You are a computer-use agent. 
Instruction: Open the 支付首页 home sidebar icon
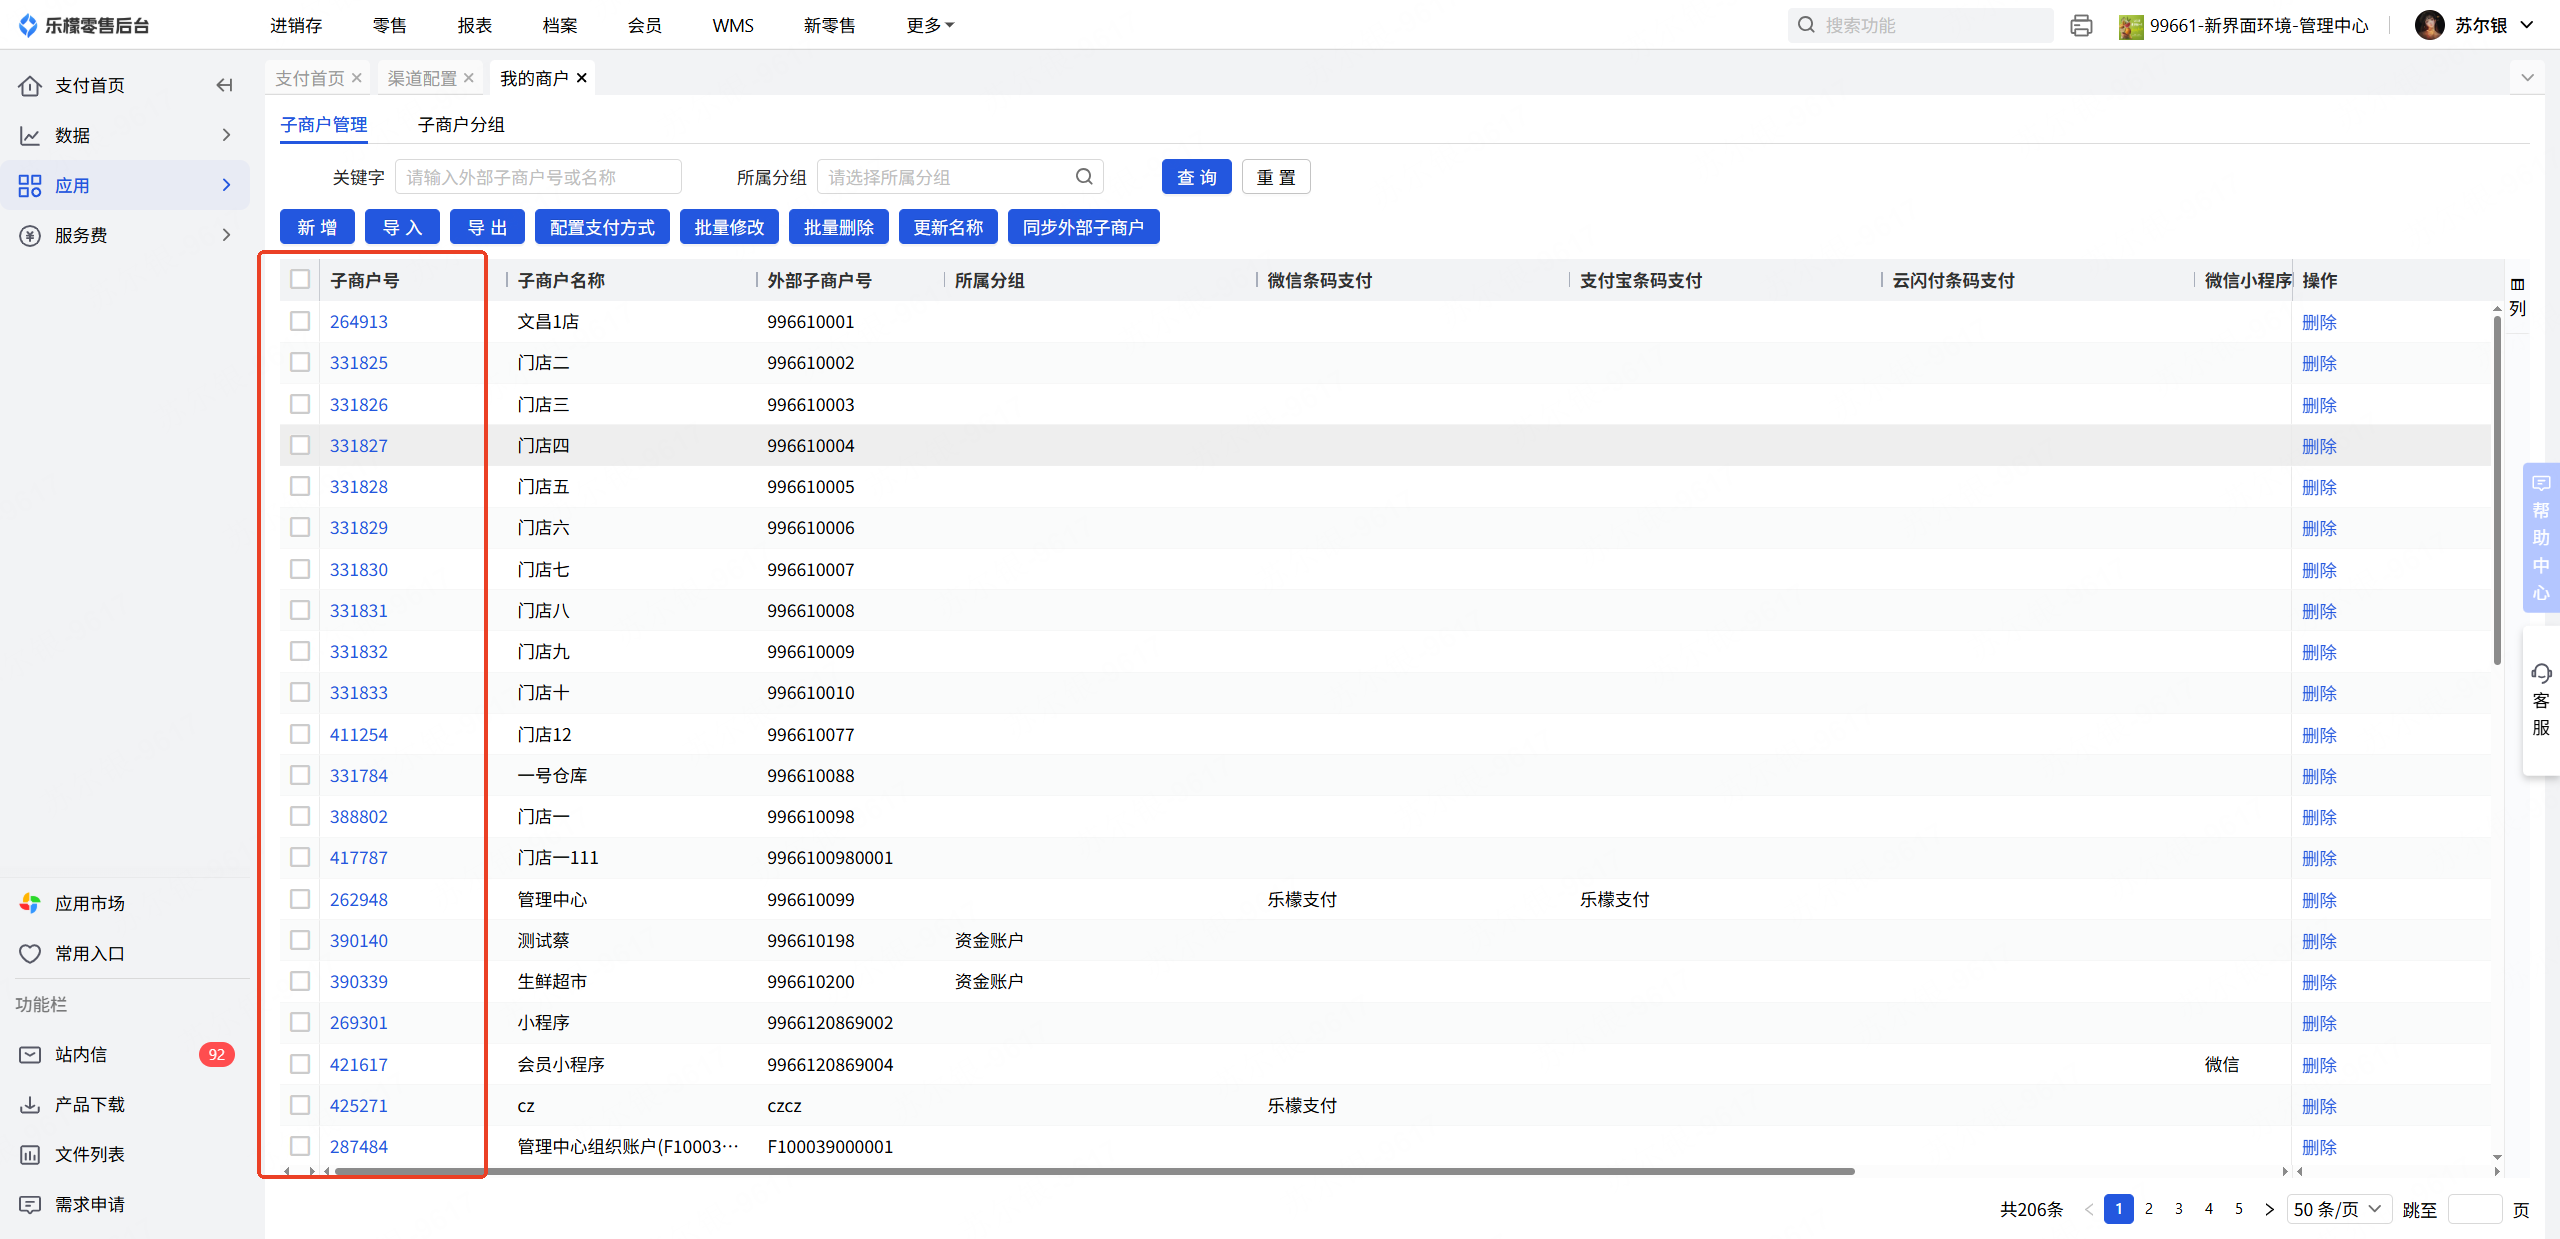pos(30,85)
